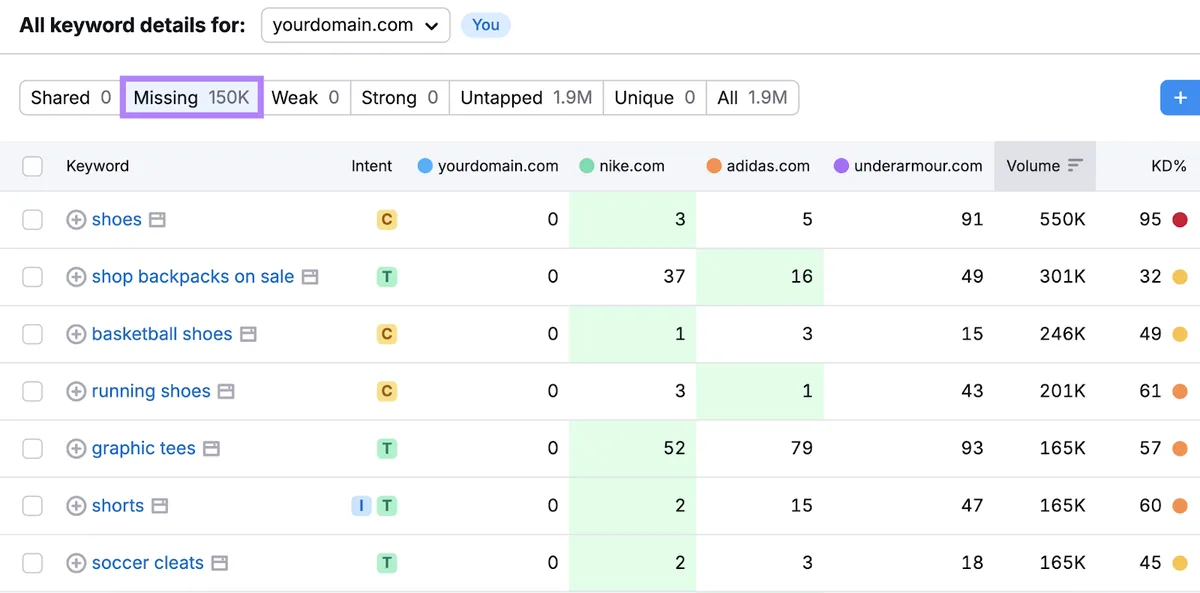Click the Intent column header
The width and height of the screenshot is (1200, 593).
tap(372, 166)
